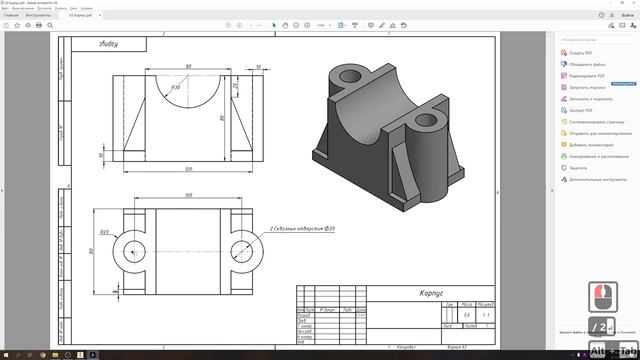
Task: Send file by email envelope icon
Action: pyautogui.click(x=622, y=25)
